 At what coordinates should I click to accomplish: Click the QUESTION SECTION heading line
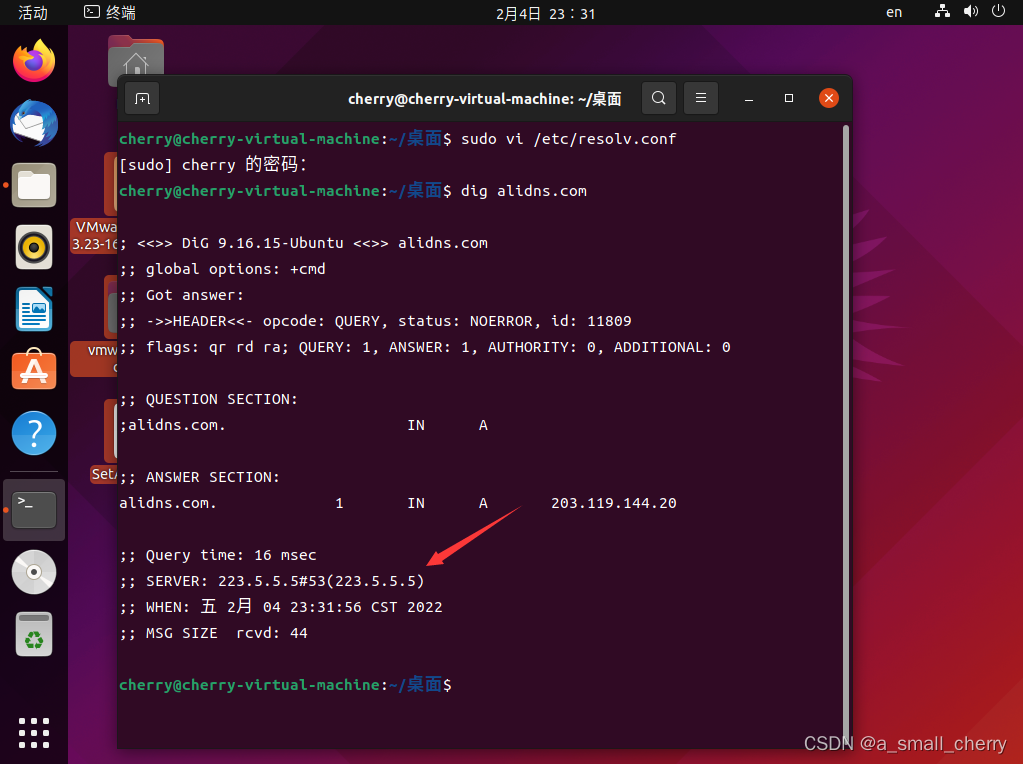(x=209, y=399)
